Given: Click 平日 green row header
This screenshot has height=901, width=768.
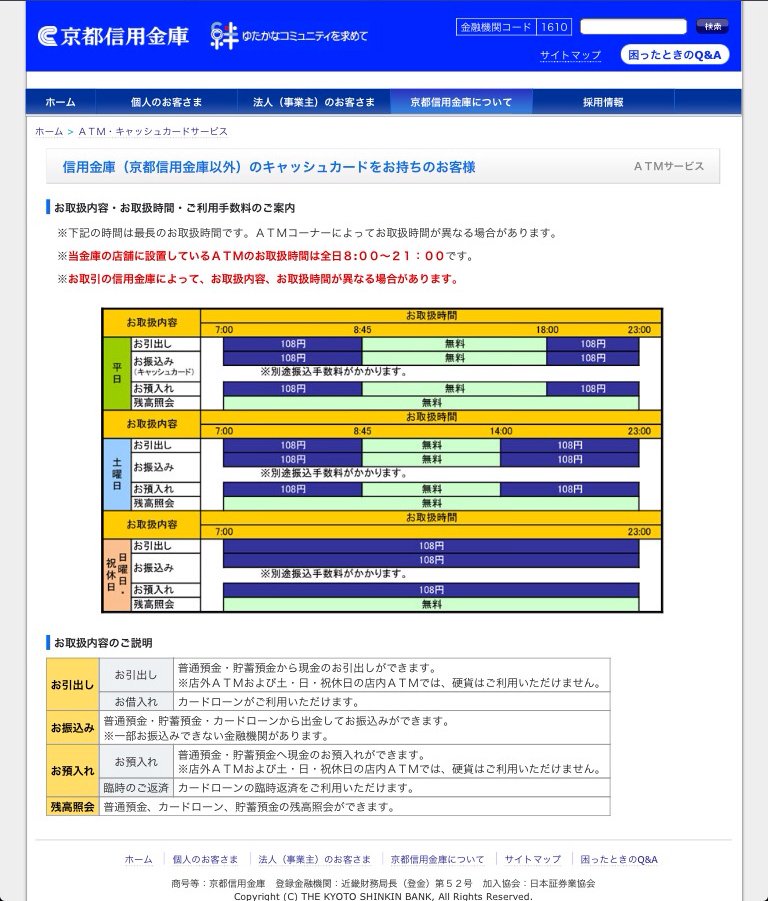Looking at the screenshot, I should coord(117,374).
